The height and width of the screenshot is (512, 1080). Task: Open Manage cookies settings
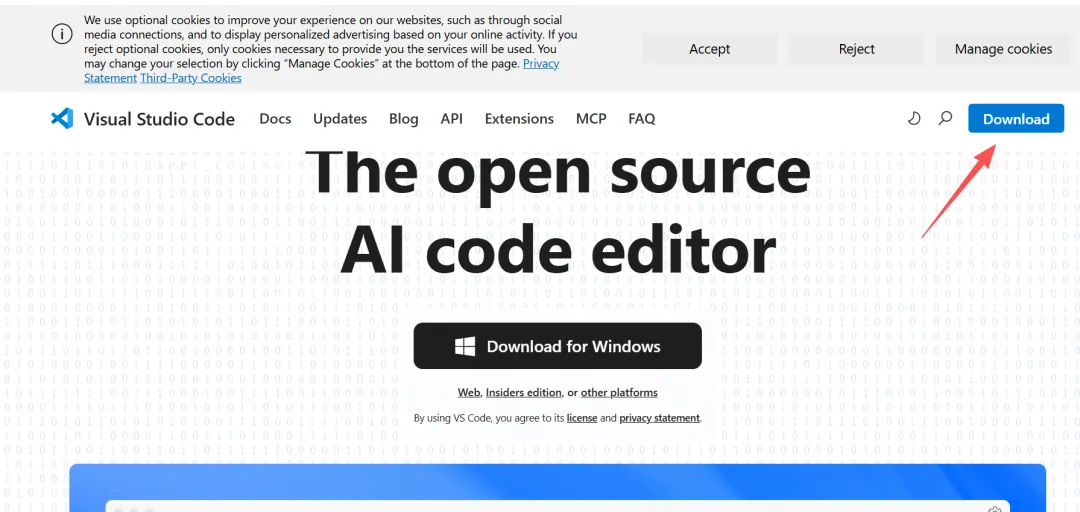[x=1003, y=49]
